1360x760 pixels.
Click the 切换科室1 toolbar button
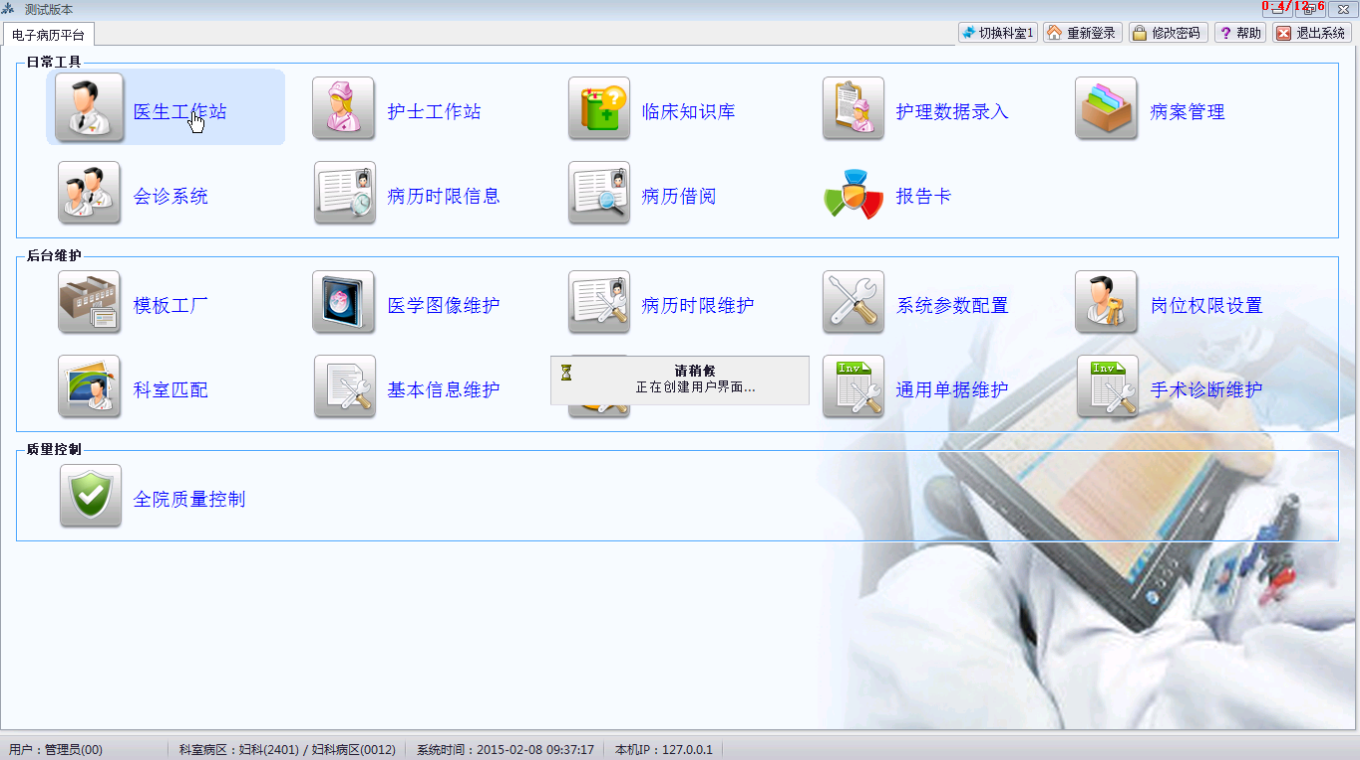[997, 33]
